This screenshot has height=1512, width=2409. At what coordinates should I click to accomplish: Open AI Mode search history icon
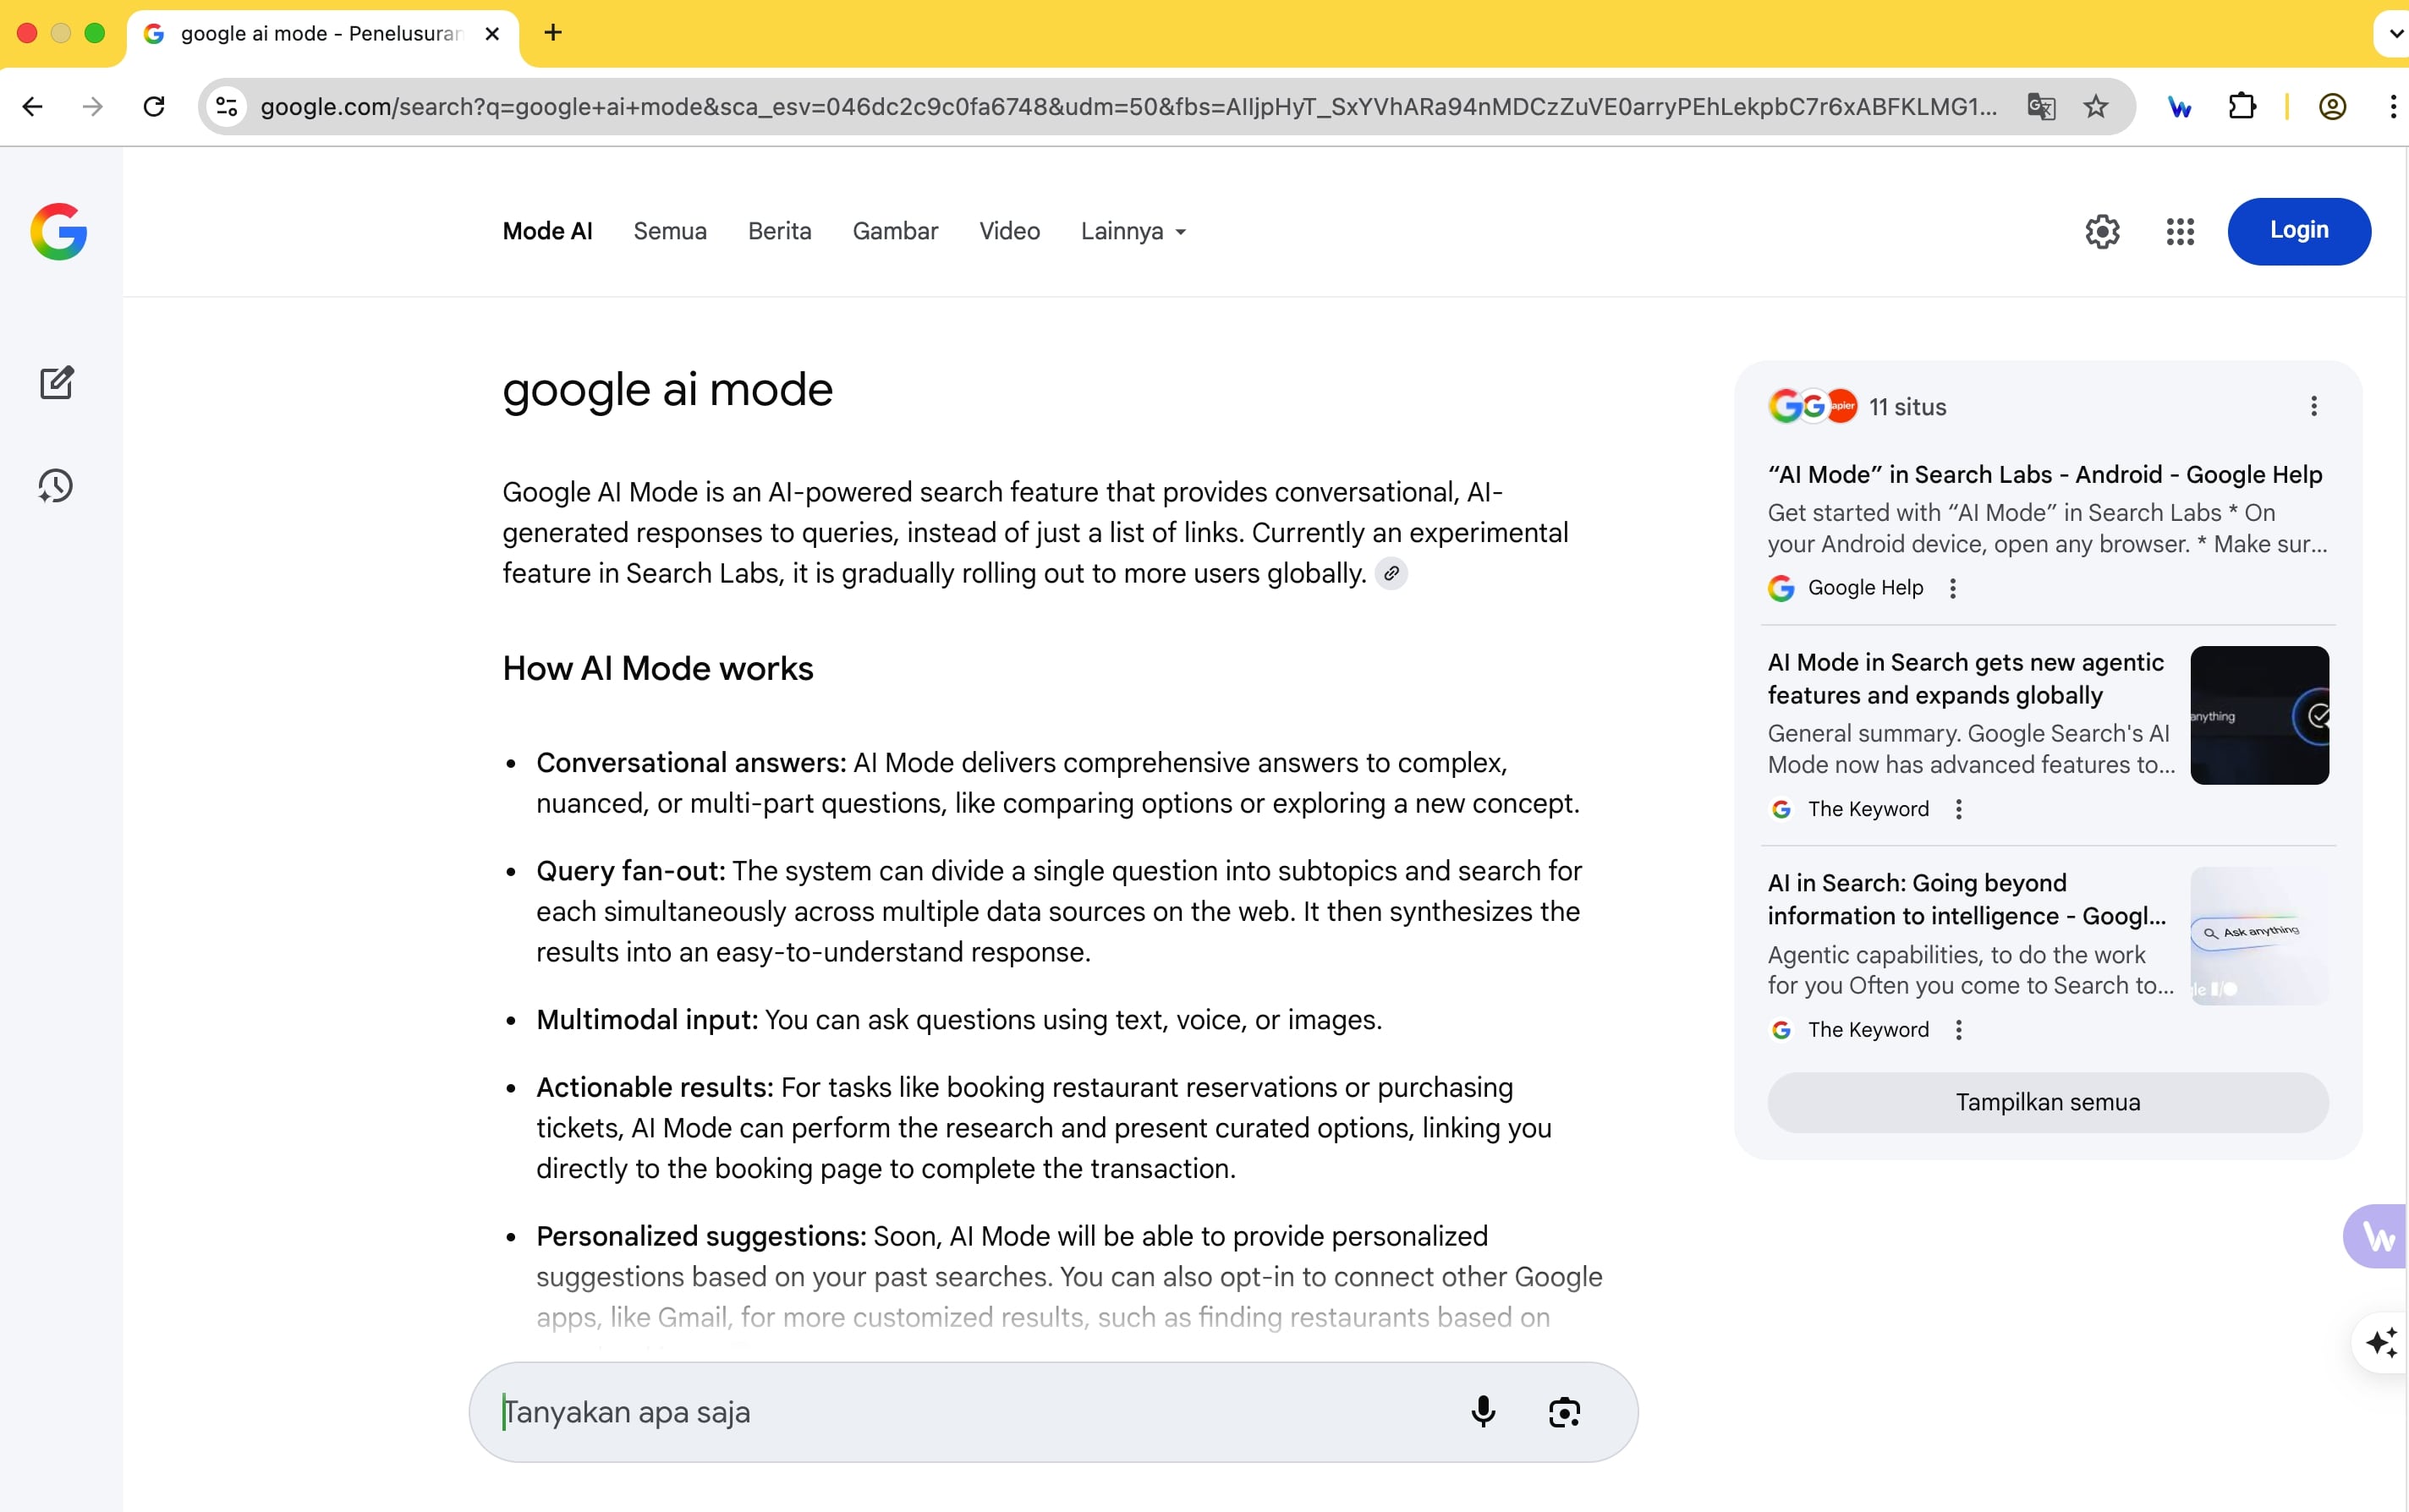point(57,486)
